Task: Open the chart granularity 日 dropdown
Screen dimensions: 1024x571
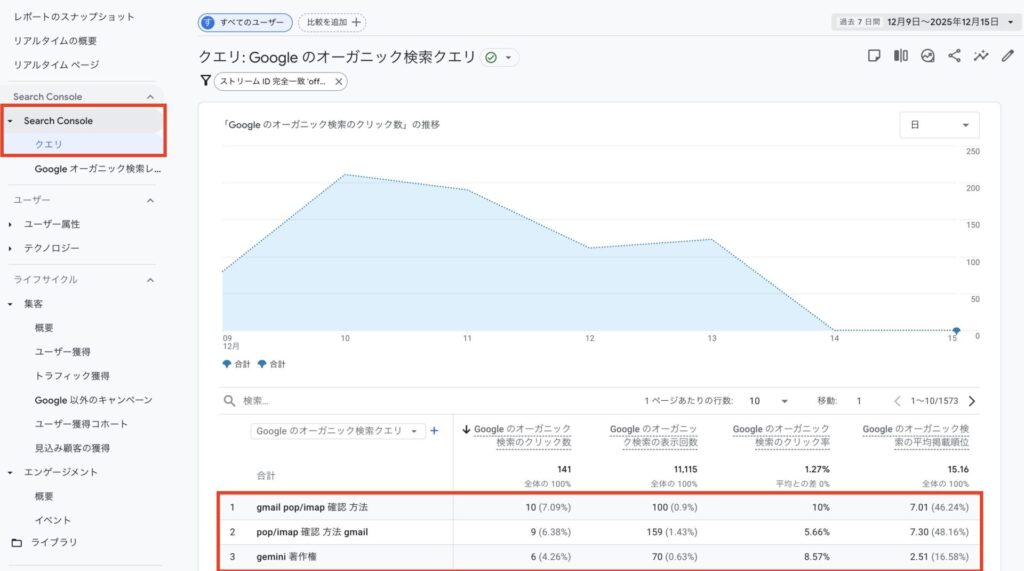Action: pyautogui.click(x=939, y=125)
